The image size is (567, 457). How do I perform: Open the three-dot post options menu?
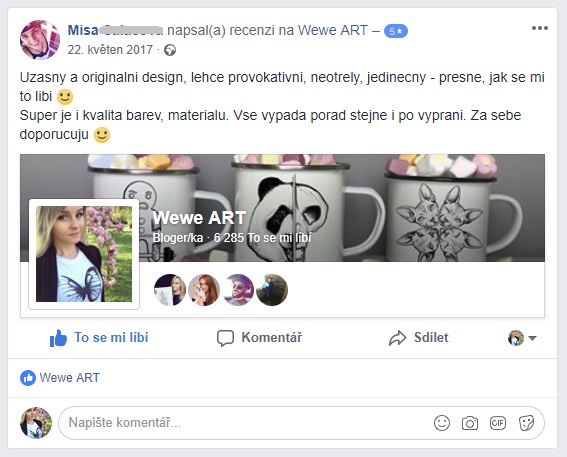click(x=540, y=28)
